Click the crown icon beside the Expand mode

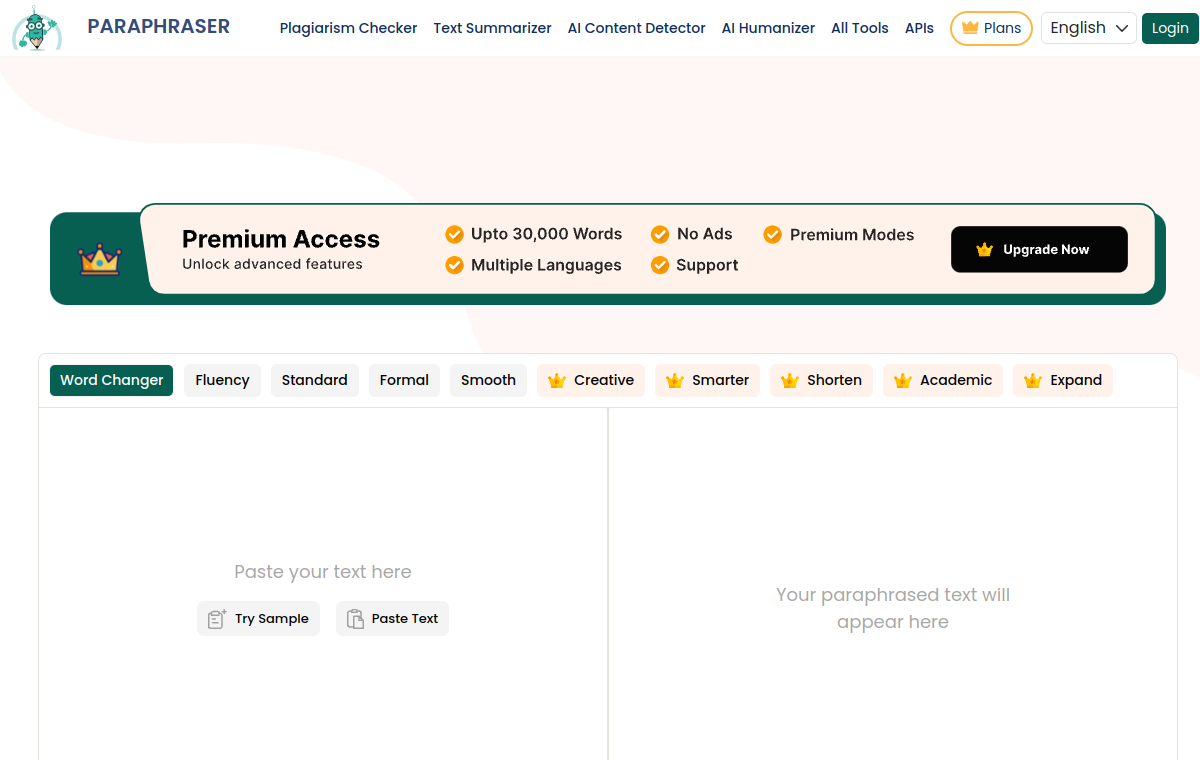[1033, 380]
